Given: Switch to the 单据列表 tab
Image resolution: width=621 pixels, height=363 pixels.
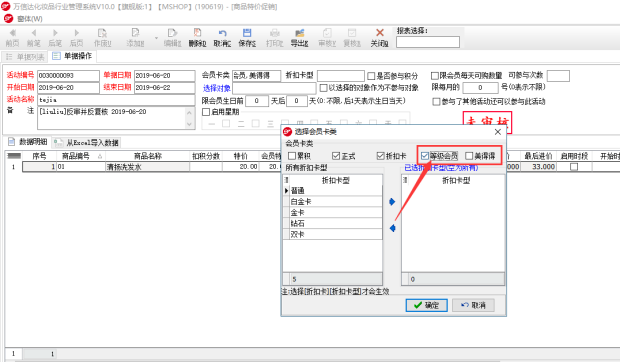Looking at the screenshot, I should coord(25,57).
